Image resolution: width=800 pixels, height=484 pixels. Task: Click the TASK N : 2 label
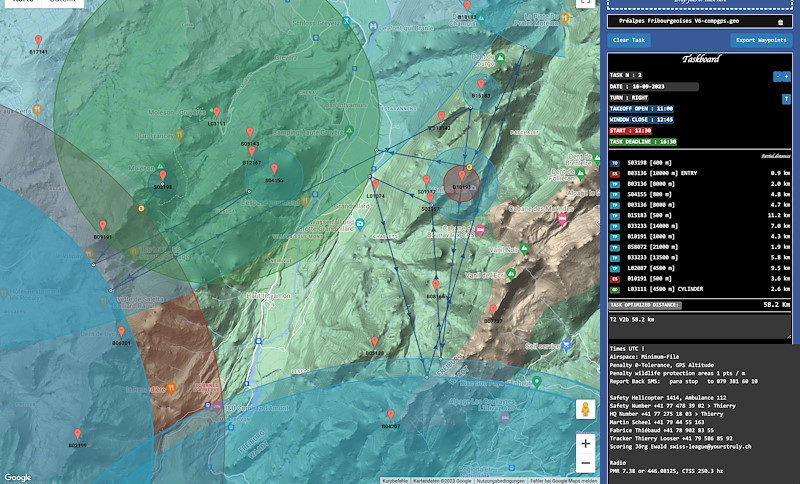626,75
